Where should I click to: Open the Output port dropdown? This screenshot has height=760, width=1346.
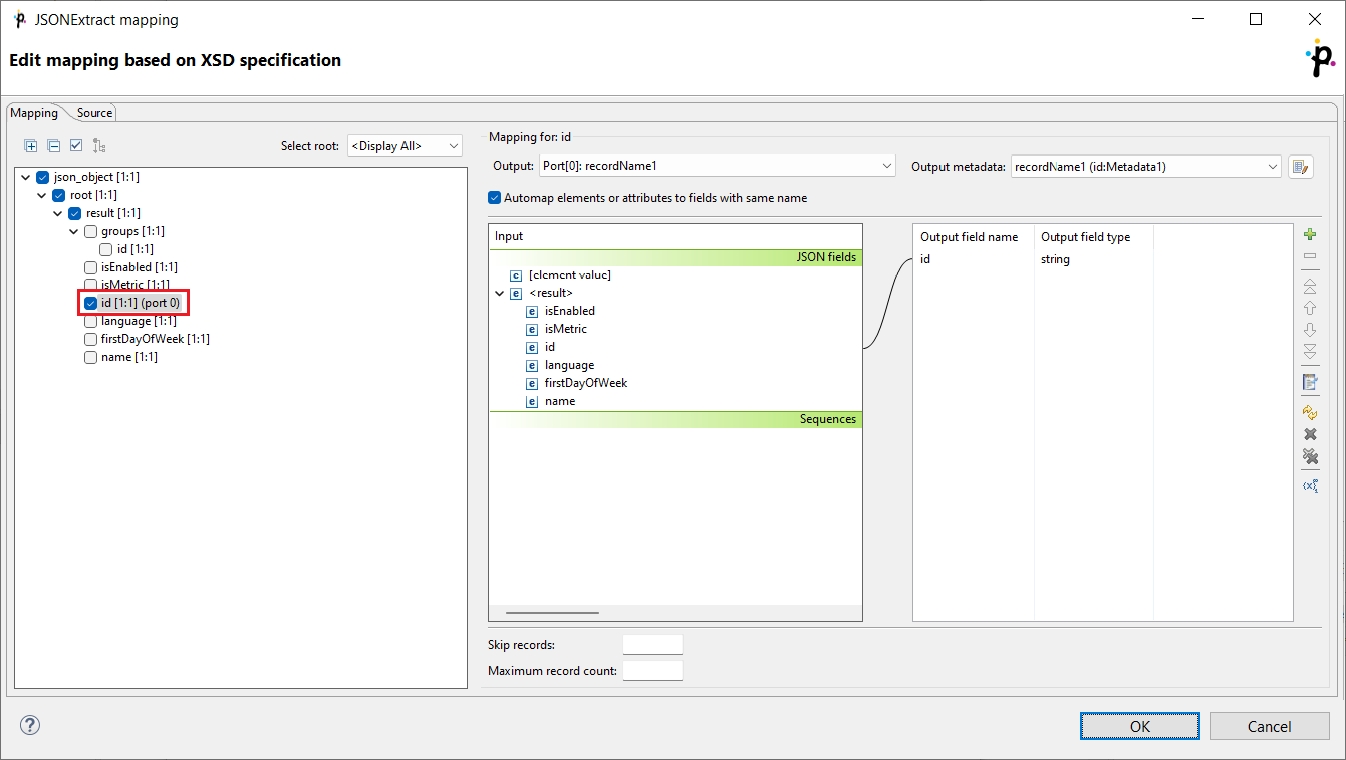[717, 166]
